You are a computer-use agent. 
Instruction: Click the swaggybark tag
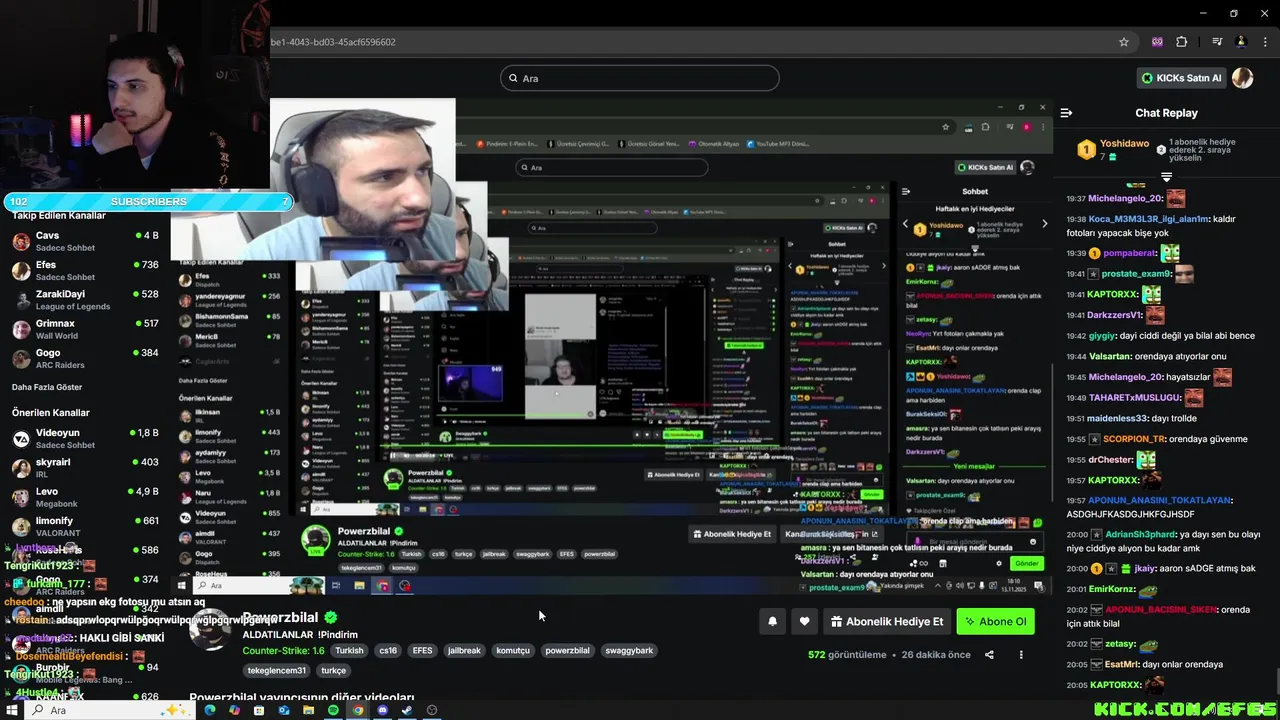pyautogui.click(x=629, y=651)
